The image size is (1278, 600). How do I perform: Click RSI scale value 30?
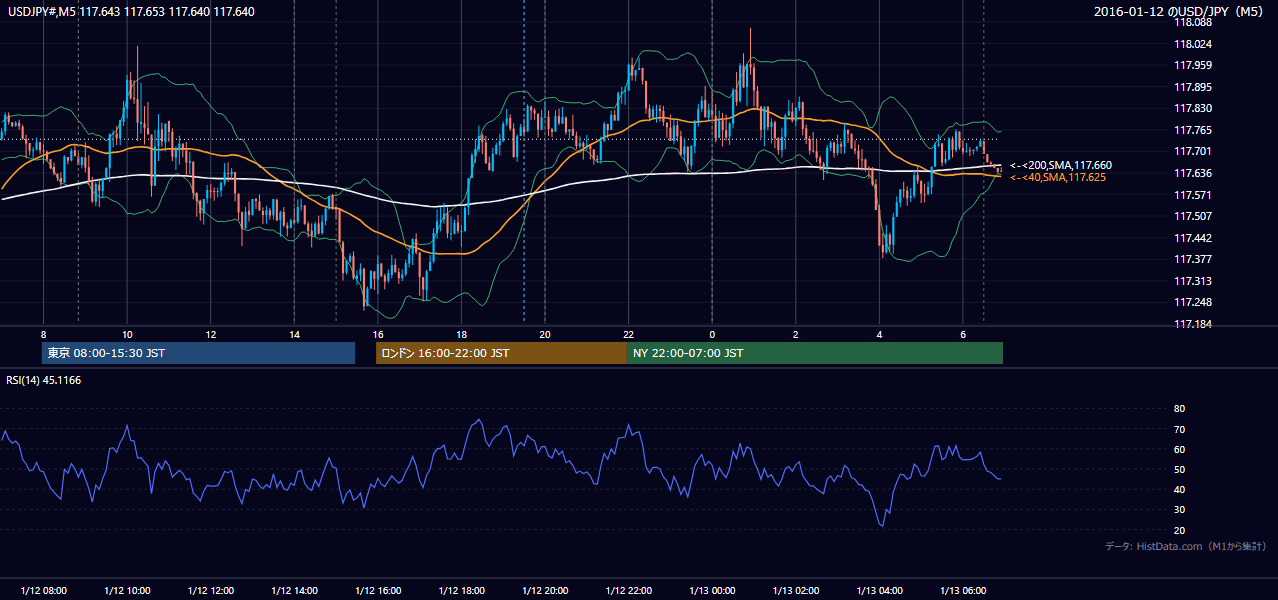tap(1179, 510)
